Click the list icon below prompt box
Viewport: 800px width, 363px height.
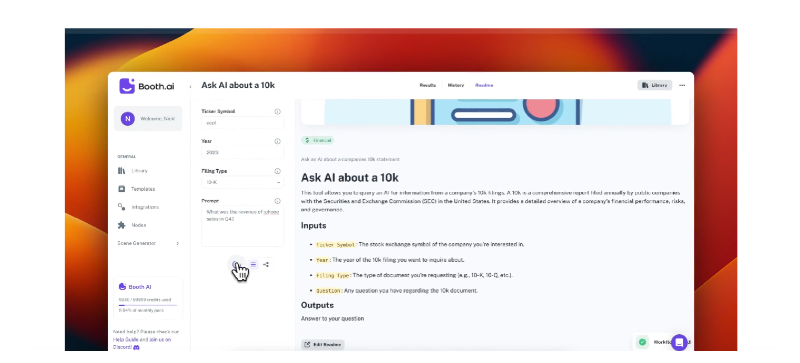(x=253, y=264)
